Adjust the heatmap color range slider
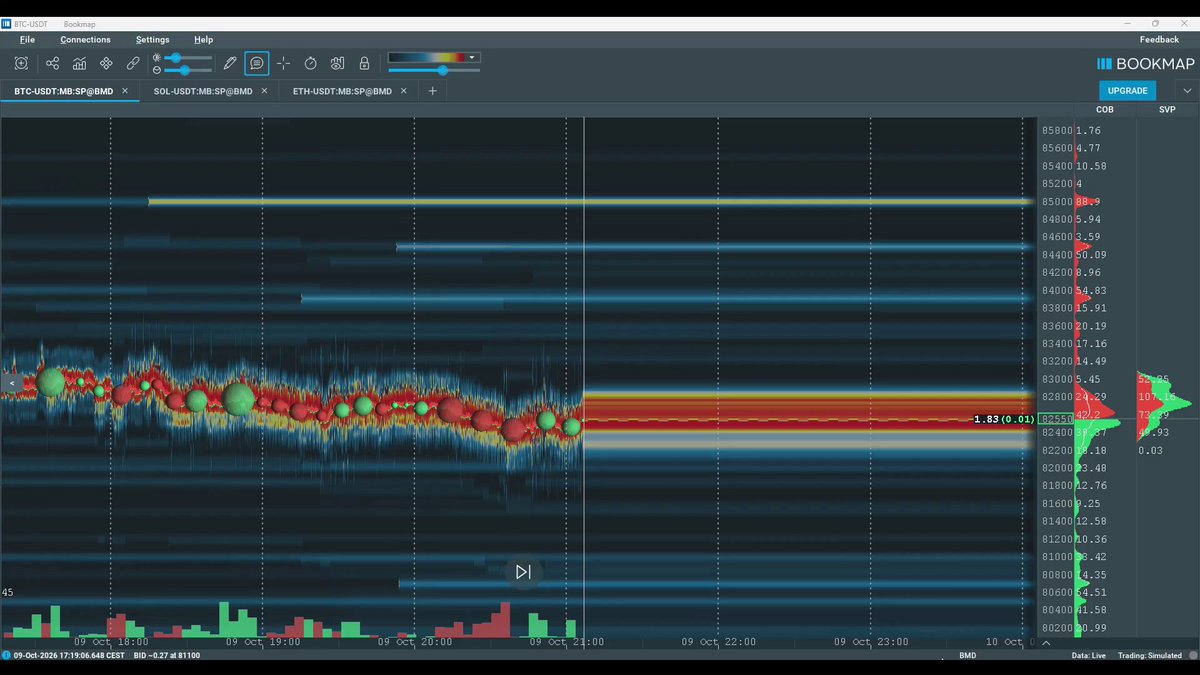1200x675 pixels. (x=434, y=70)
